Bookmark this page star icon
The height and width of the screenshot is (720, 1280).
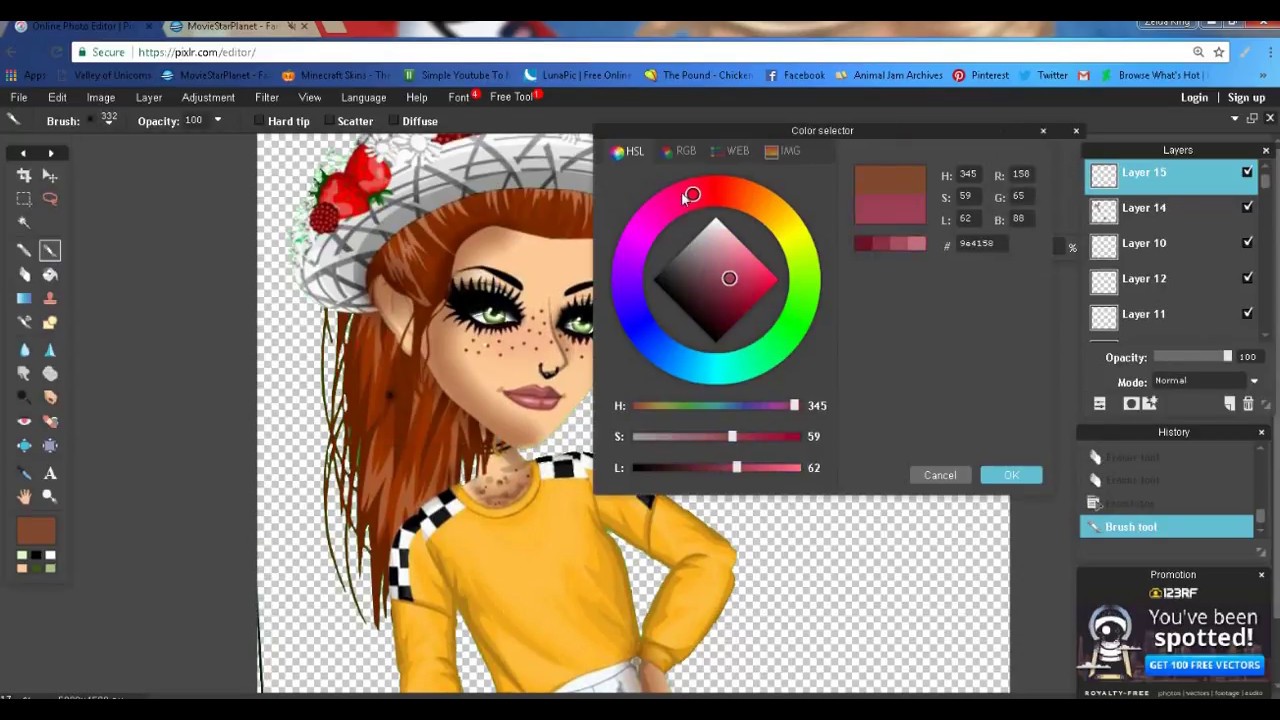coord(1219,52)
